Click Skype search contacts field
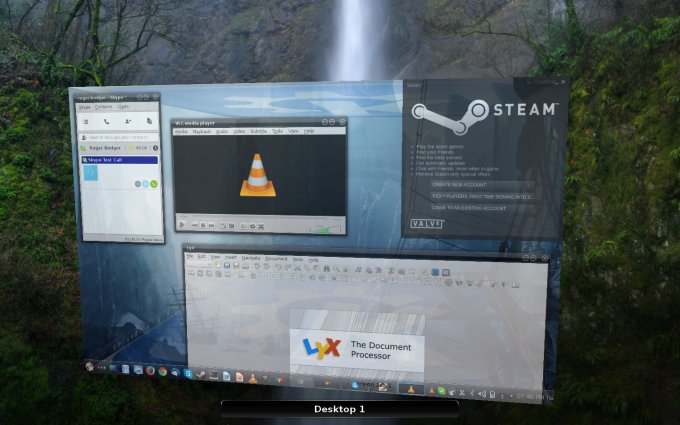Viewport: 680px width, 425px height. pyautogui.click(x=119, y=137)
